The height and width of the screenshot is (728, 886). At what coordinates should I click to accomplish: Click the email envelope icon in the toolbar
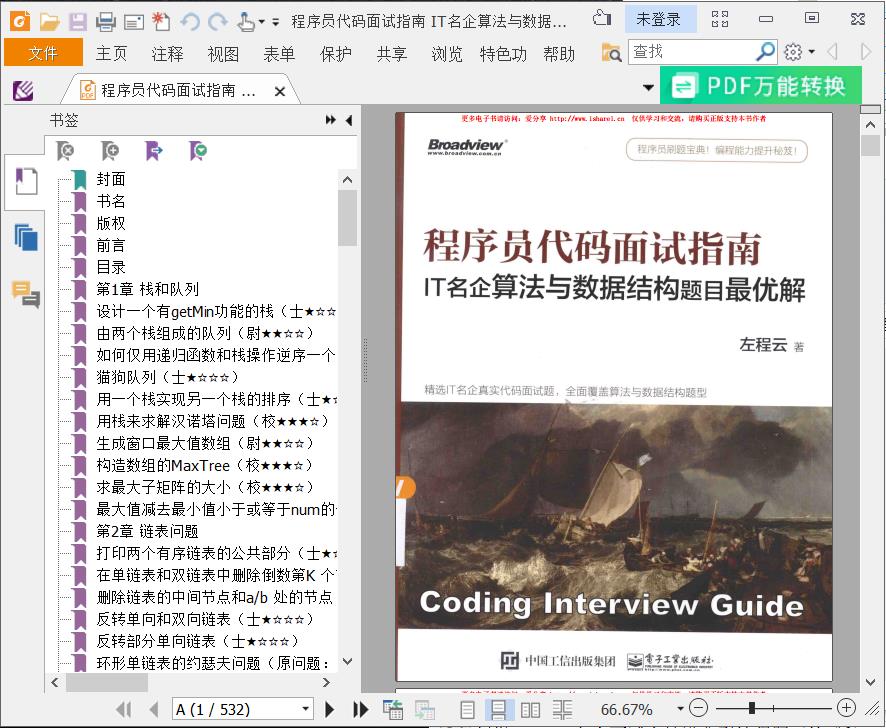pos(134,21)
